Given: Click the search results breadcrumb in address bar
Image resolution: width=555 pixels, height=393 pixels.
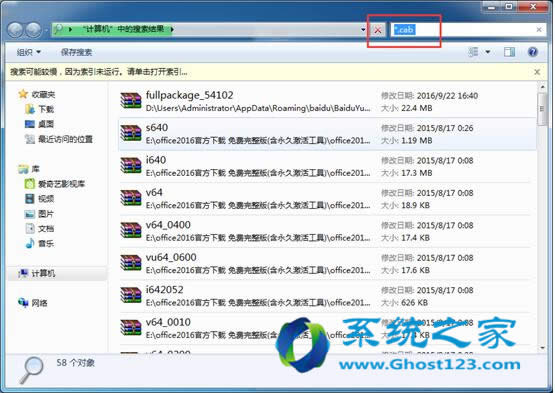Looking at the screenshot, I should click(x=123, y=29).
